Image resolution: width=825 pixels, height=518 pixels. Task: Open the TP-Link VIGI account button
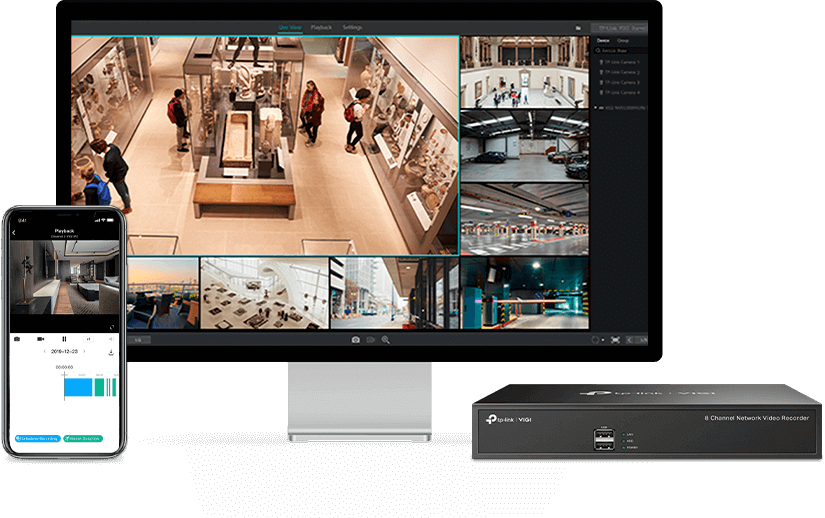pyautogui.click(x=619, y=28)
